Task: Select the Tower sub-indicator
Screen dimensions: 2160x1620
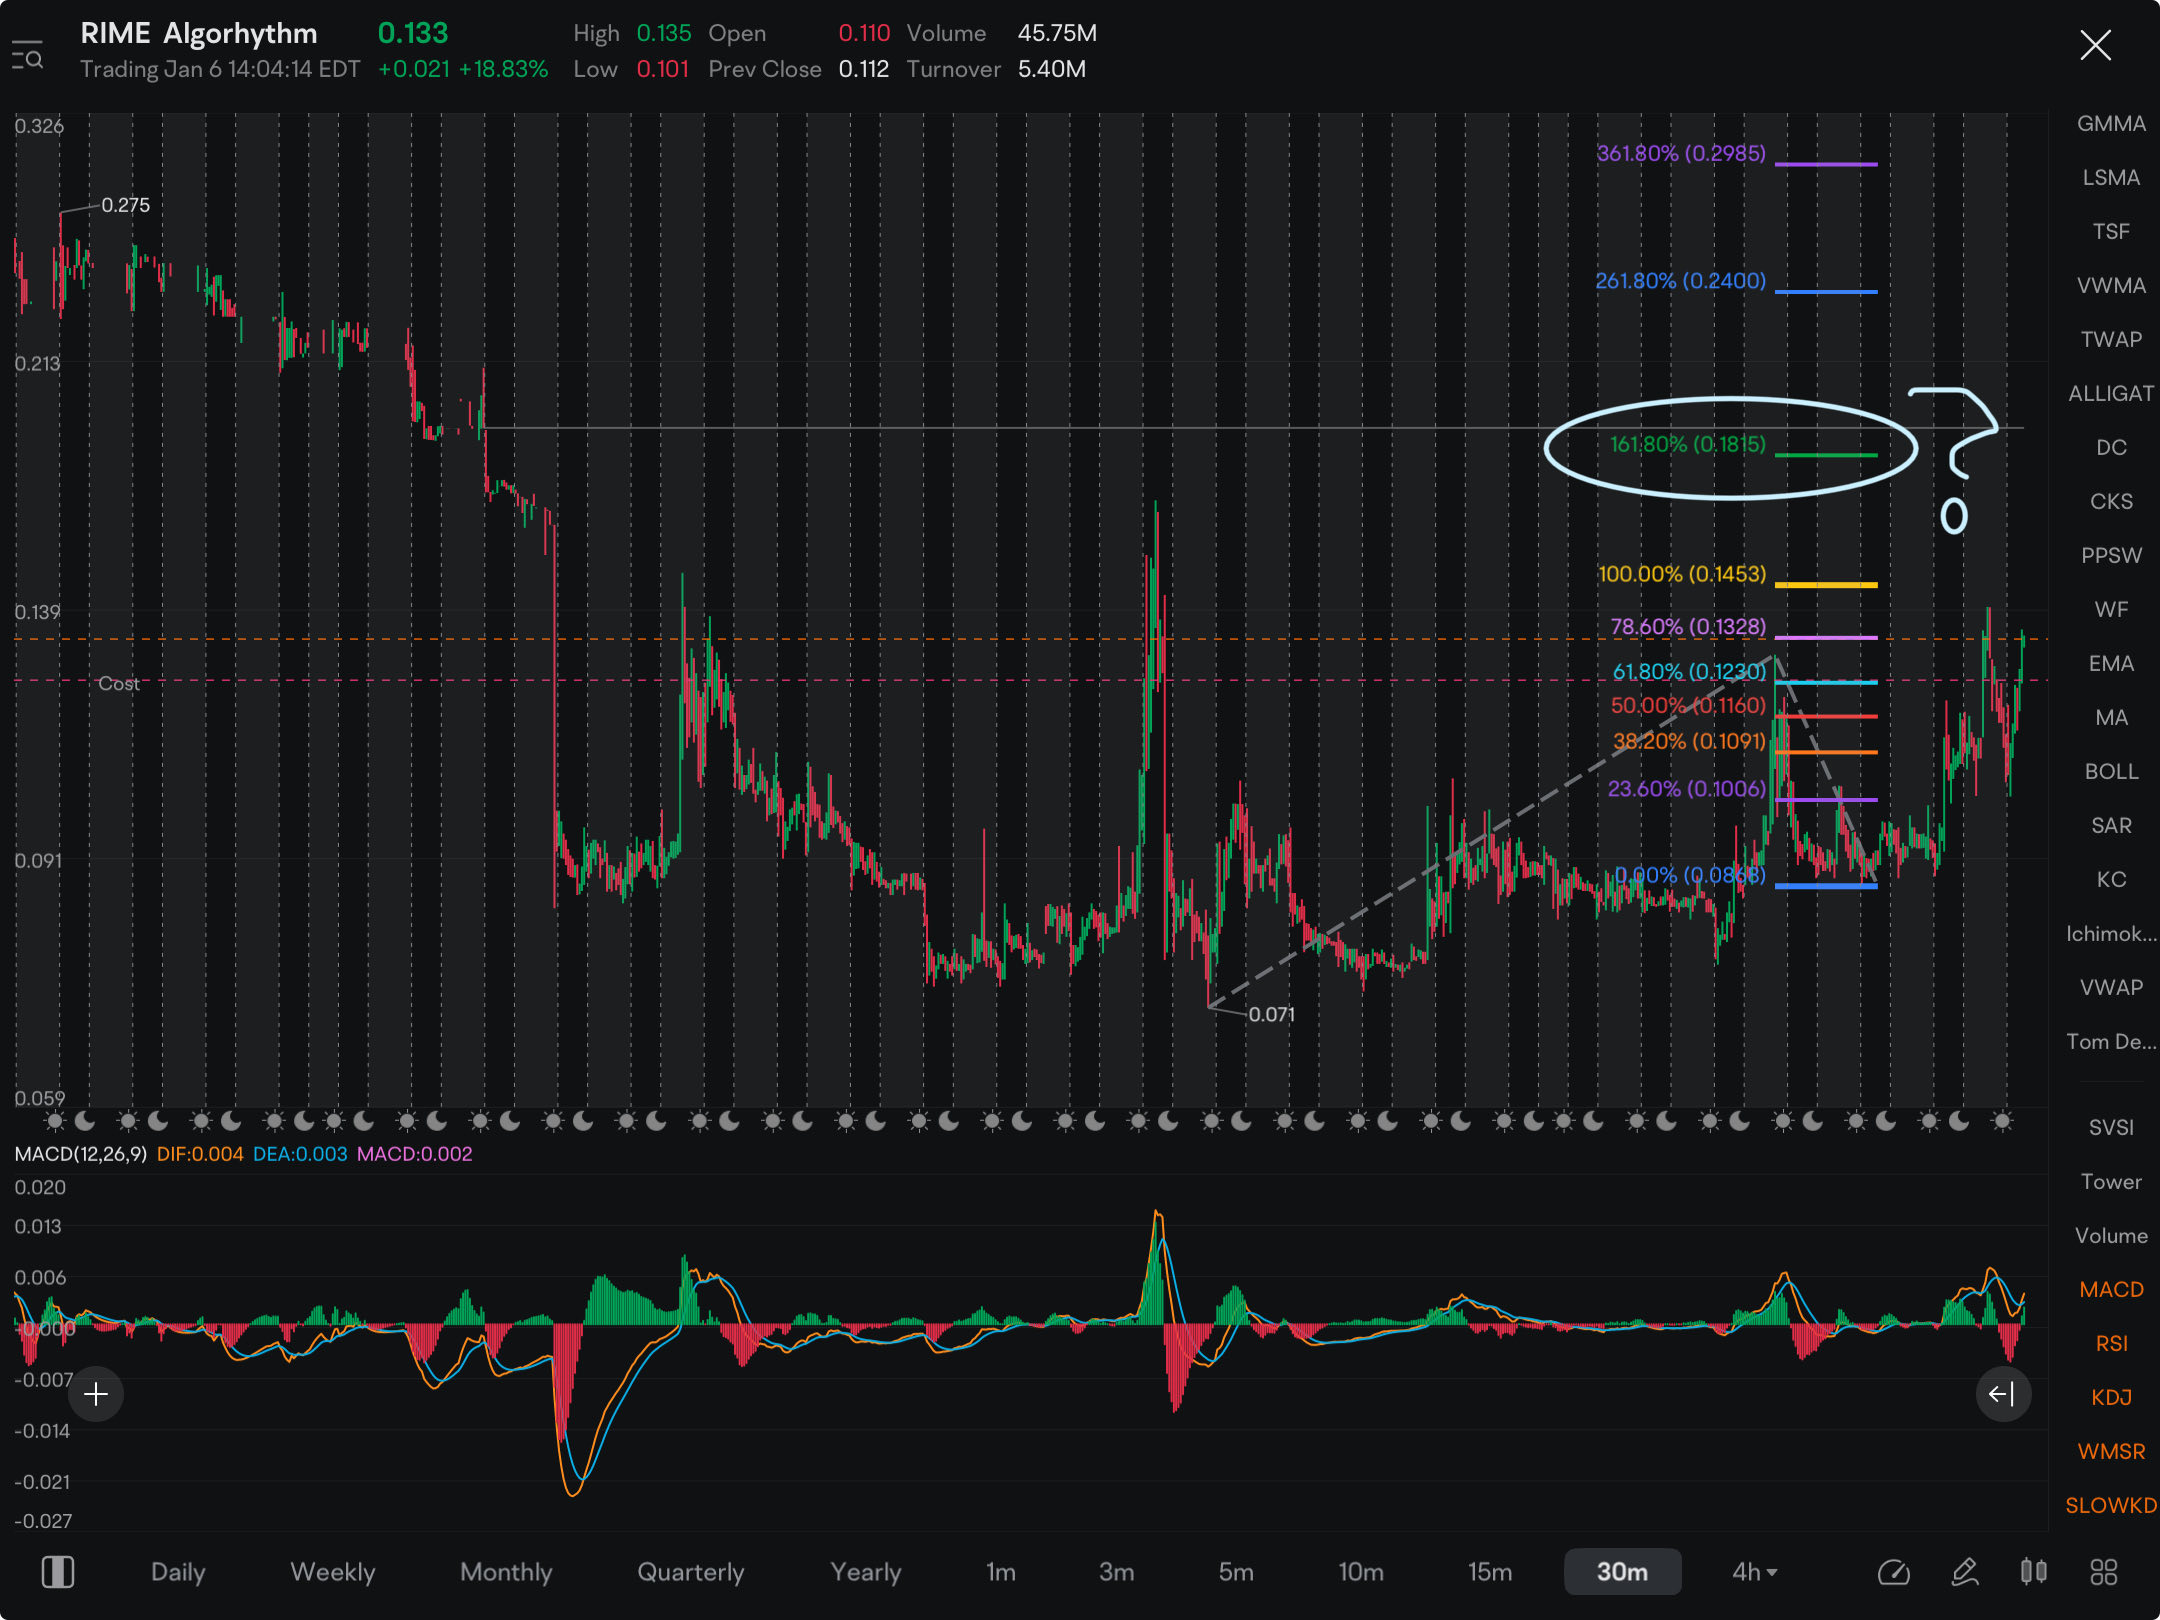Action: coord(2111,1181)
